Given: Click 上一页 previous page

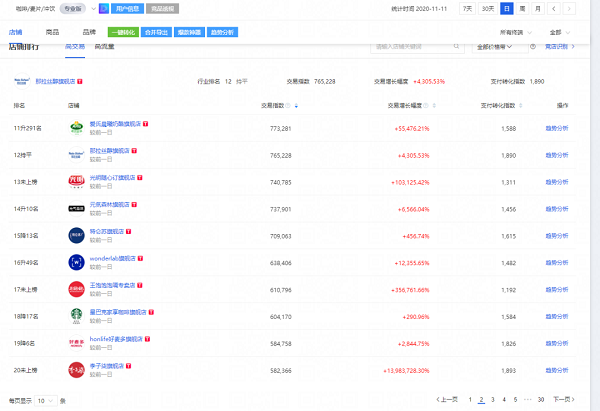Looking at the screenshot, I should tap(447, 400).
